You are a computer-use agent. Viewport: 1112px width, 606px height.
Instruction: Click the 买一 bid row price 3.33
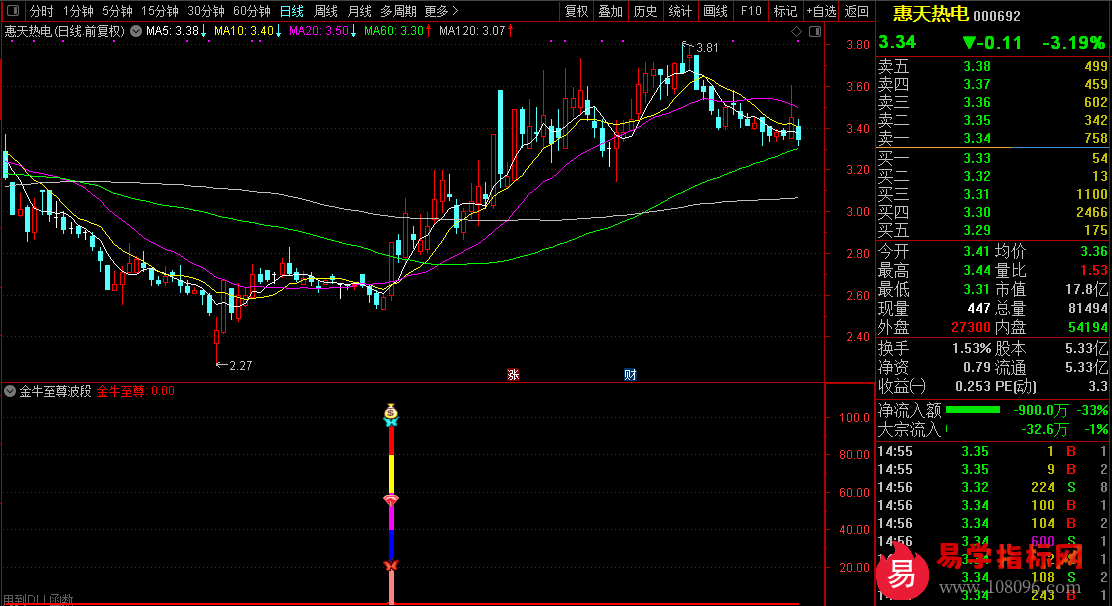coord(977,158)
